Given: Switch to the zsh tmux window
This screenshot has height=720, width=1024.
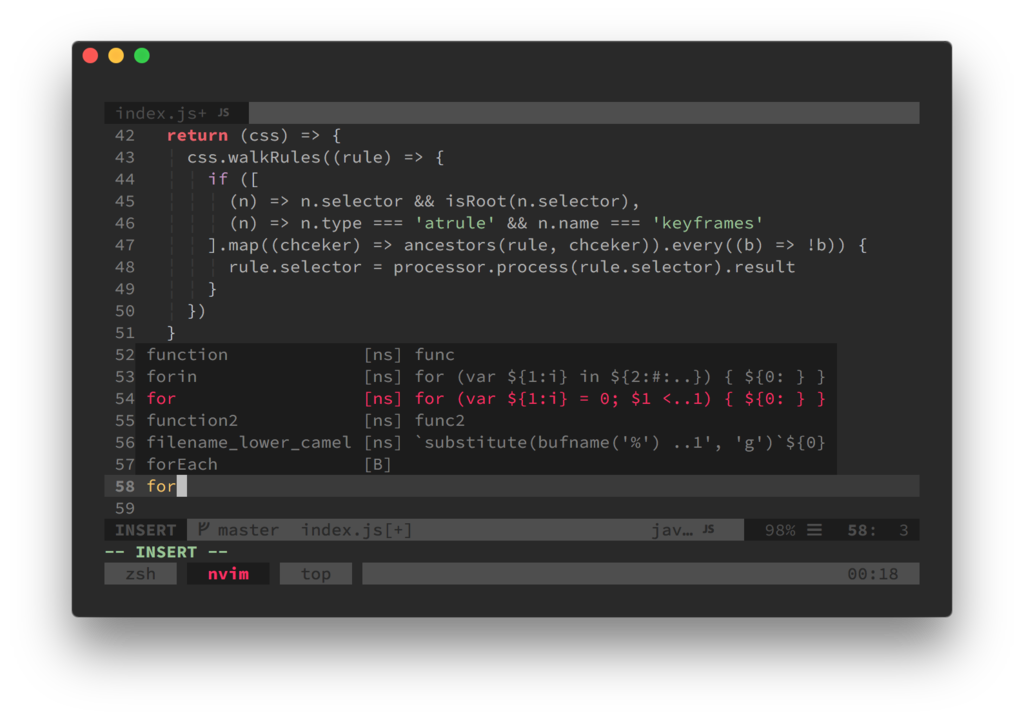Looking at the screenshot, I should click(140, 574).
